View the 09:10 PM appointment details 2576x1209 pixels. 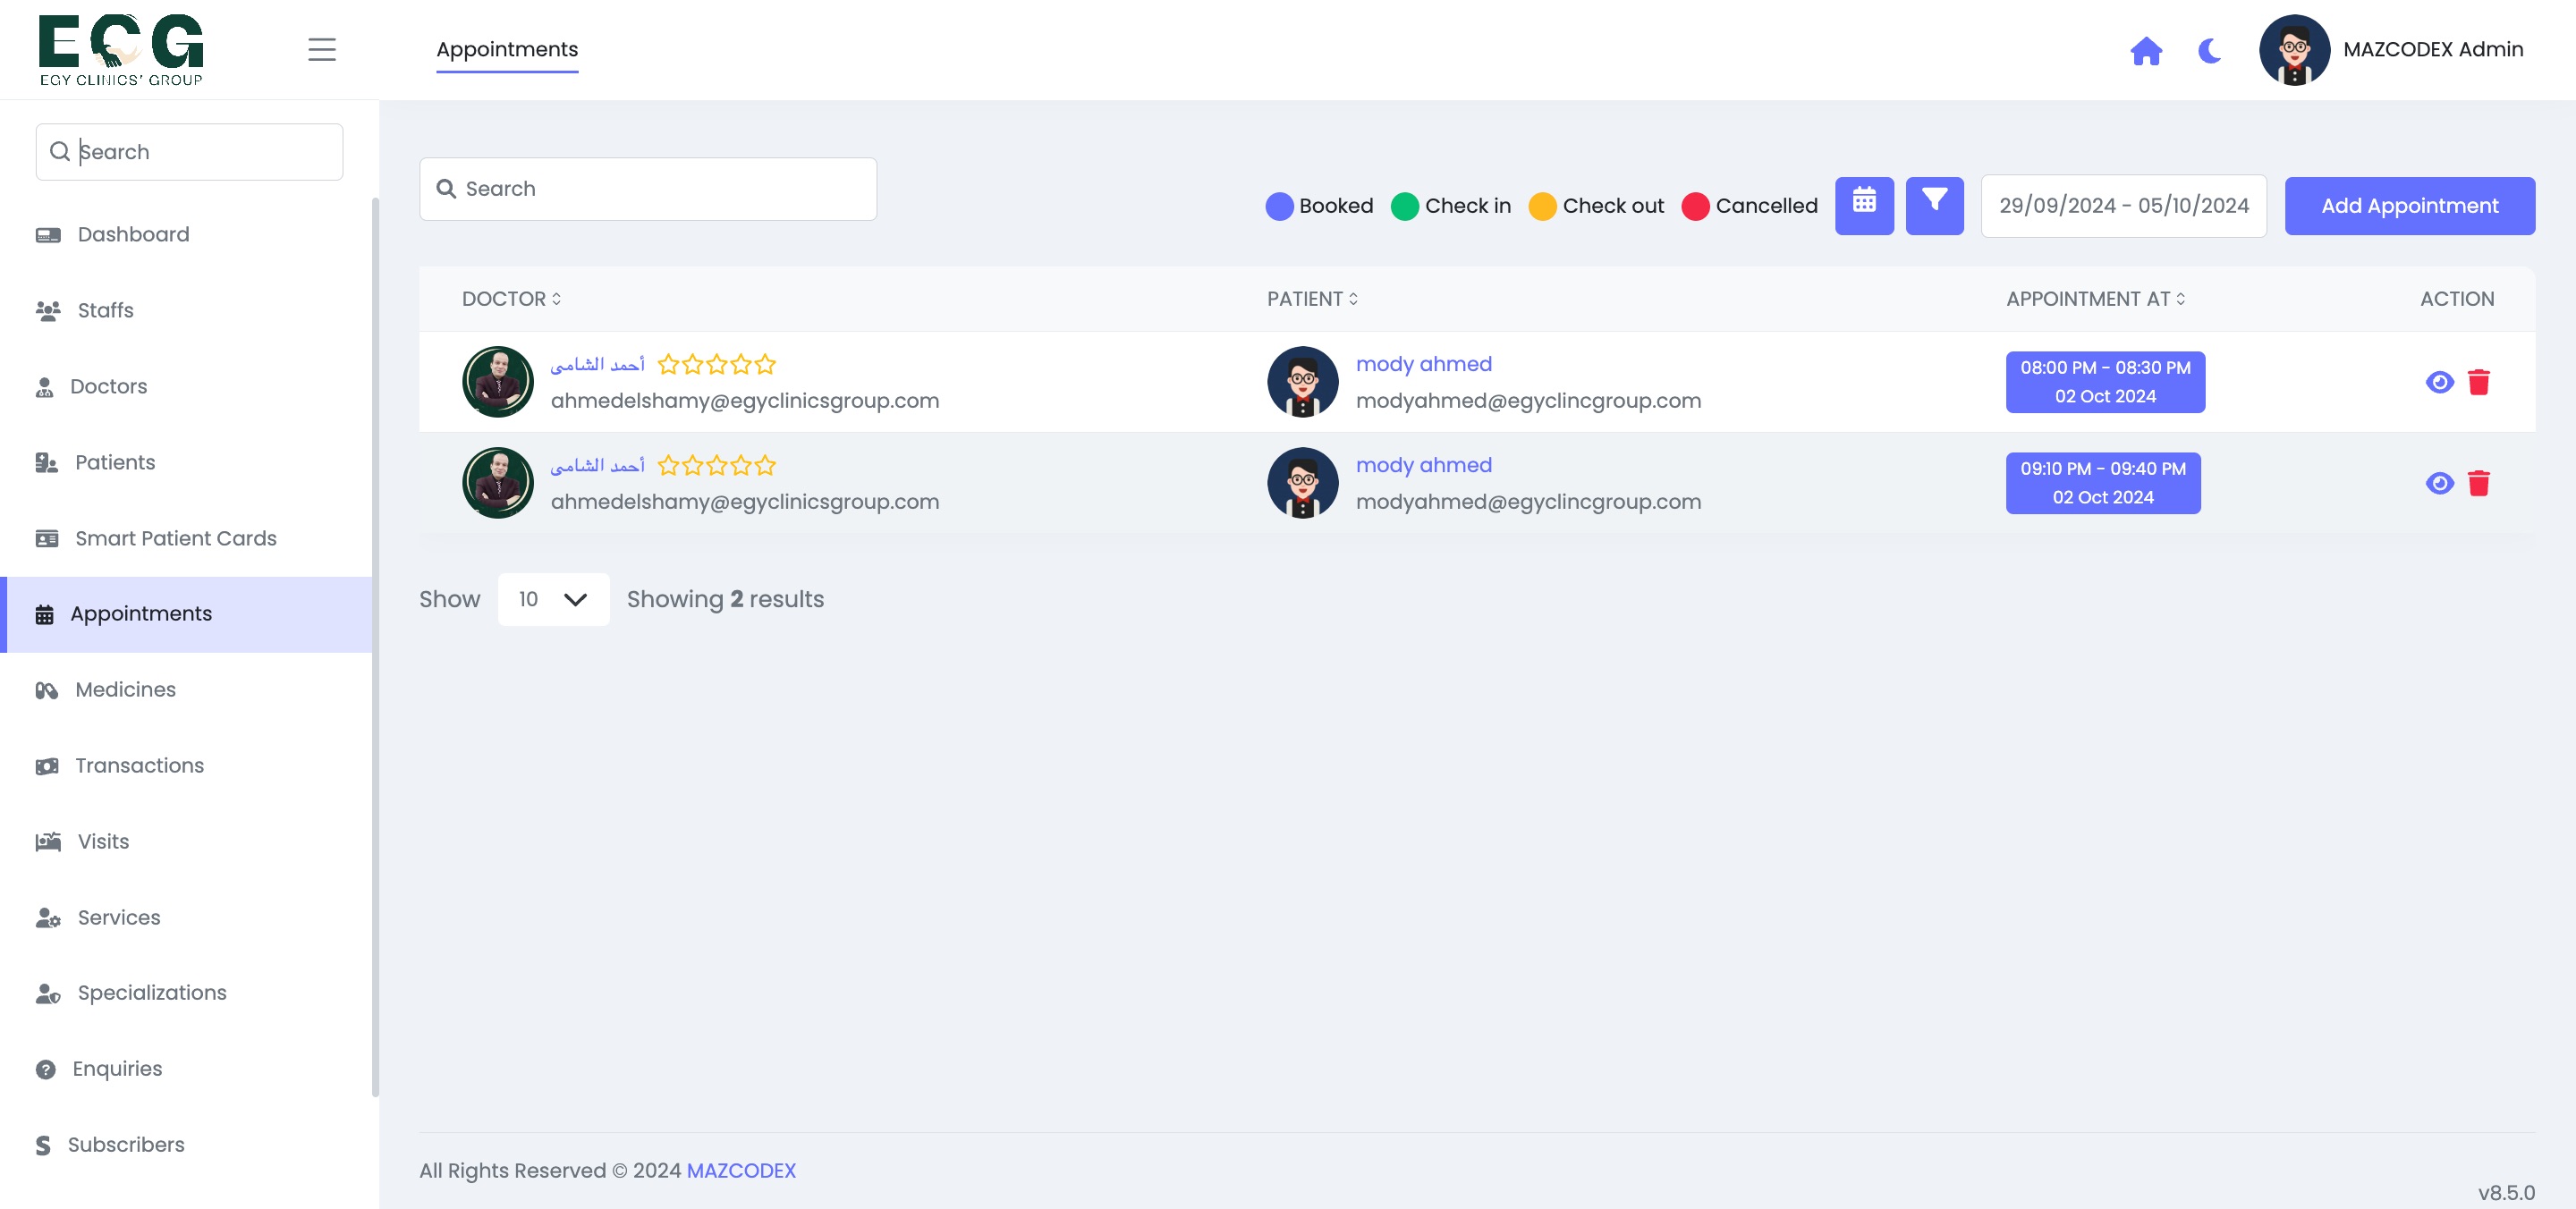[x=2439, y=483]
